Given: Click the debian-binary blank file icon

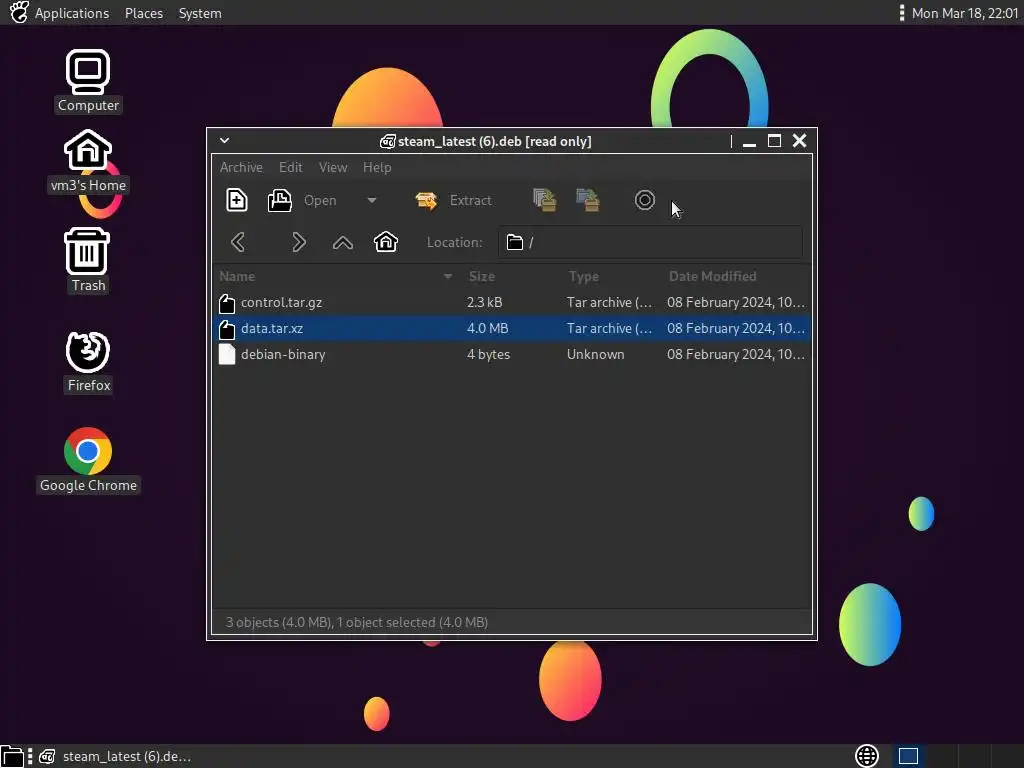Looking at the screenshot, I should coord(227,355).
